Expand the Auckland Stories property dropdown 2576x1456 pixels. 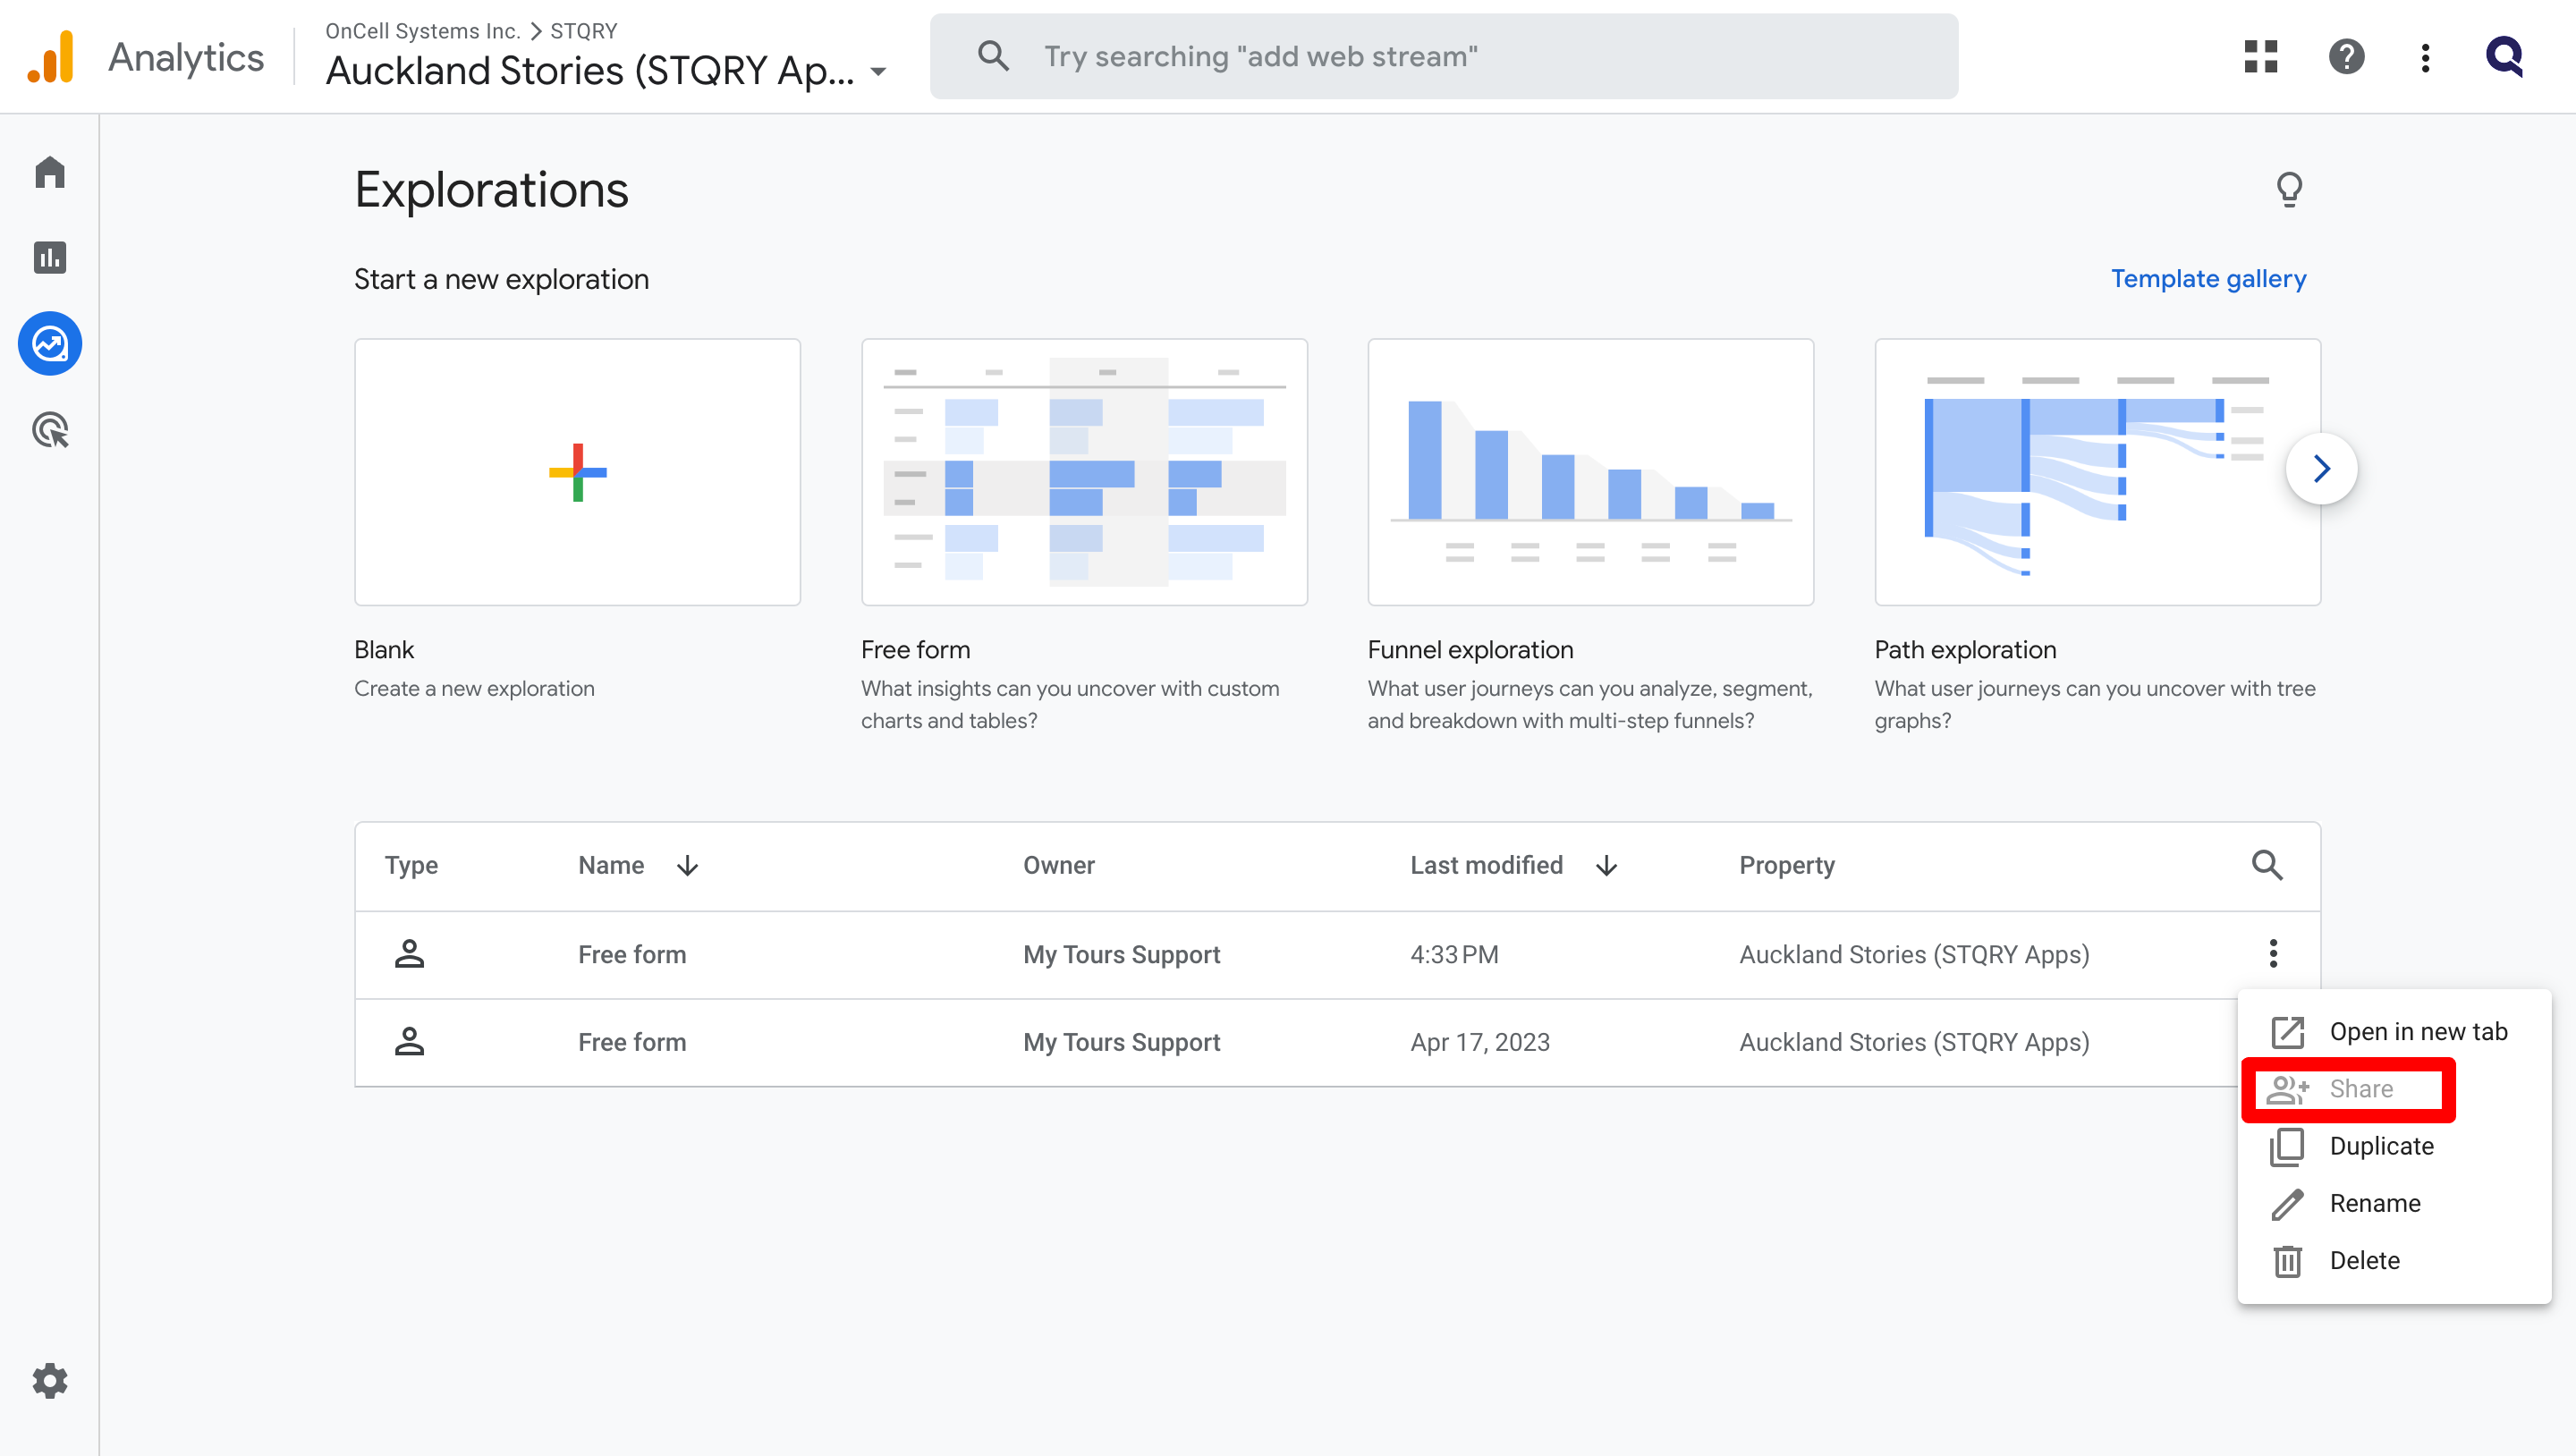878,72
